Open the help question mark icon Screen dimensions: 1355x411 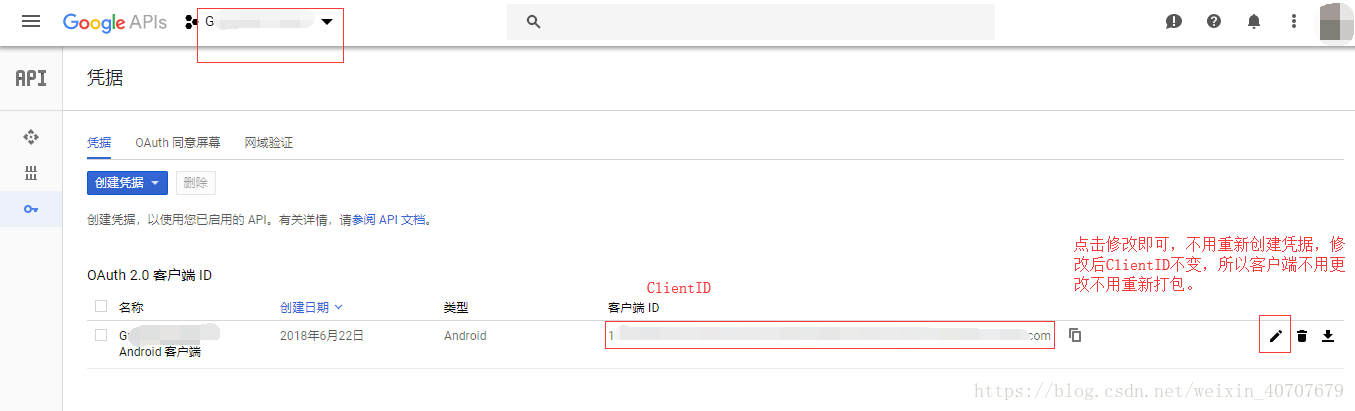tap(1214, 21)
